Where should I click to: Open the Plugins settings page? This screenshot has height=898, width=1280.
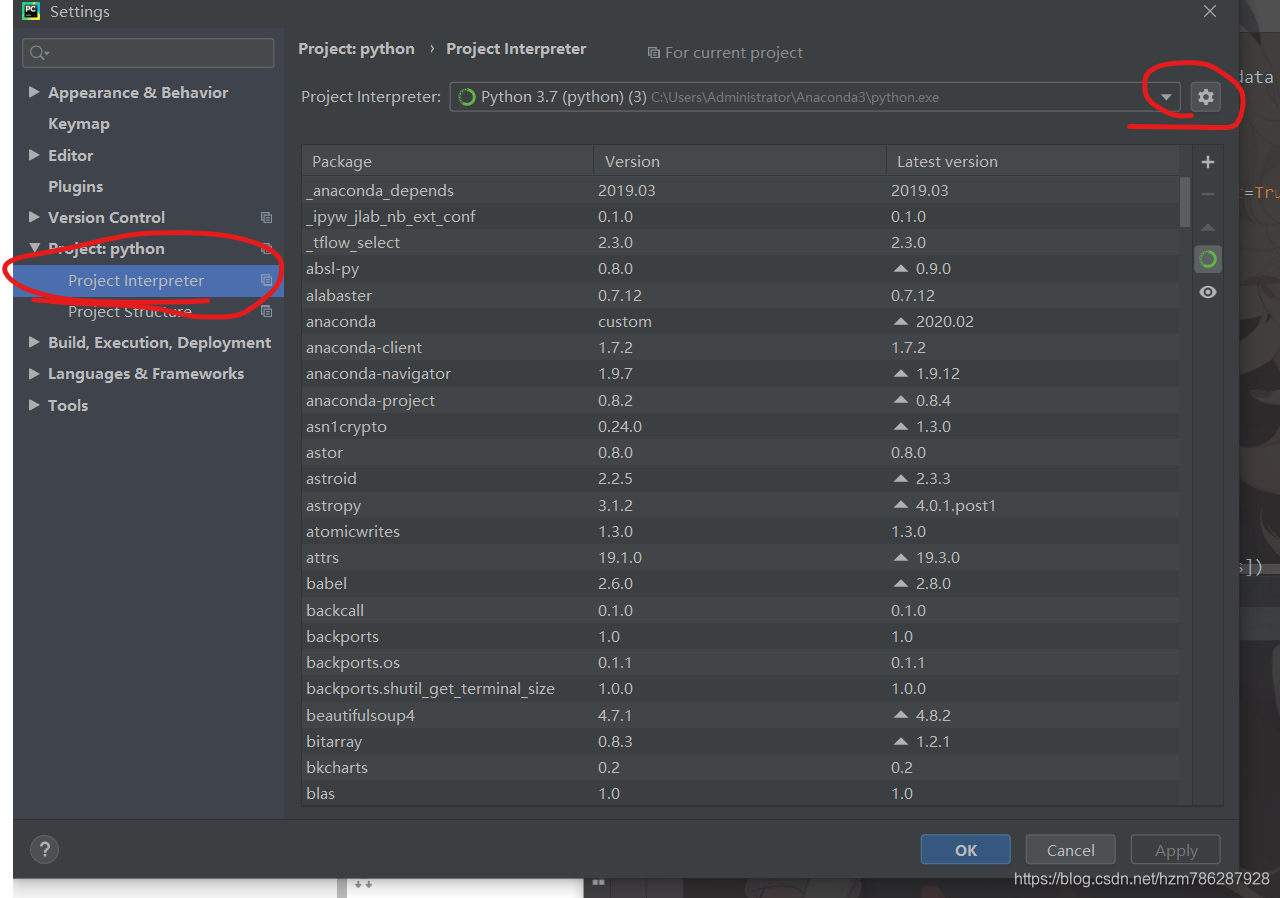tap(76, 187)
